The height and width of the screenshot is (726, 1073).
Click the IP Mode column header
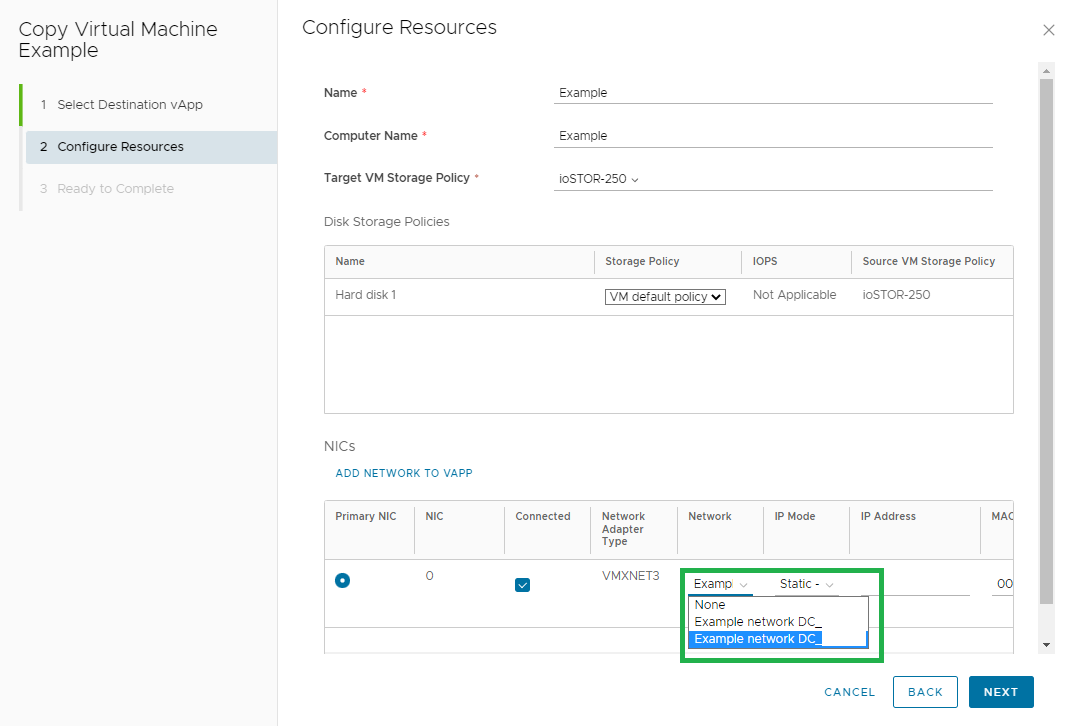pos(794,517)
